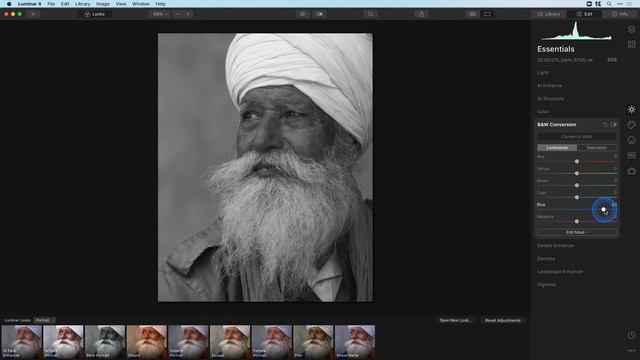The height and width of the screenshot is (360, 640).
Task: Open the Layers panel icon
Action: pyautogui.click(x=631, y=29)
